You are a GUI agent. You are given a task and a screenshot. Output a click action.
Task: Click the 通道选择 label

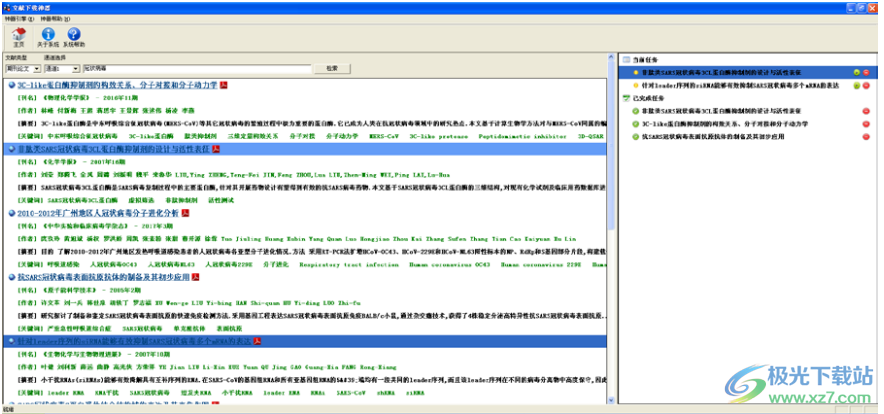point(55,58)
